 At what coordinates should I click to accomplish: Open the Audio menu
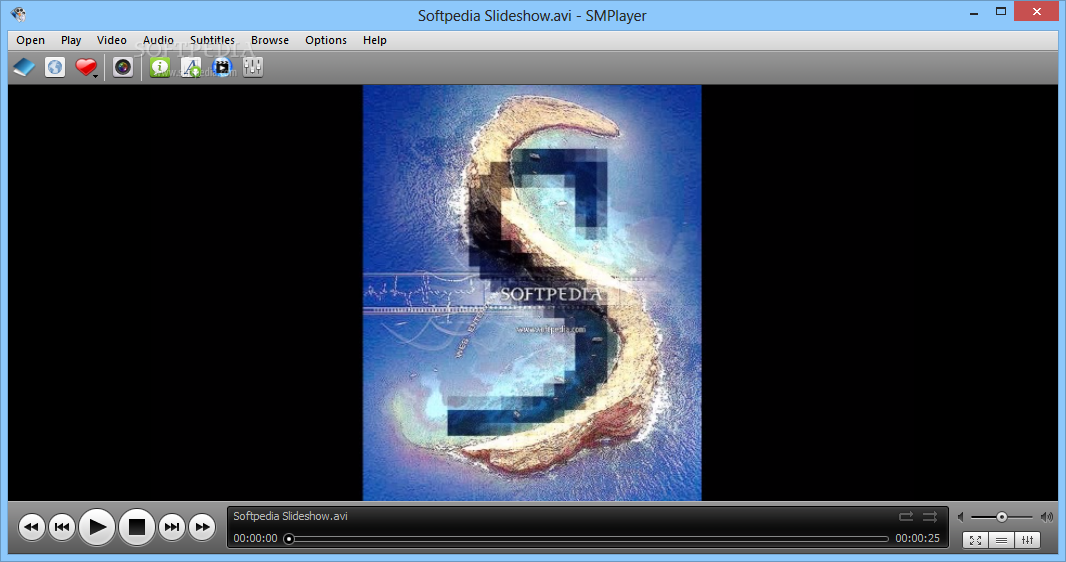[x=158, y=40]
